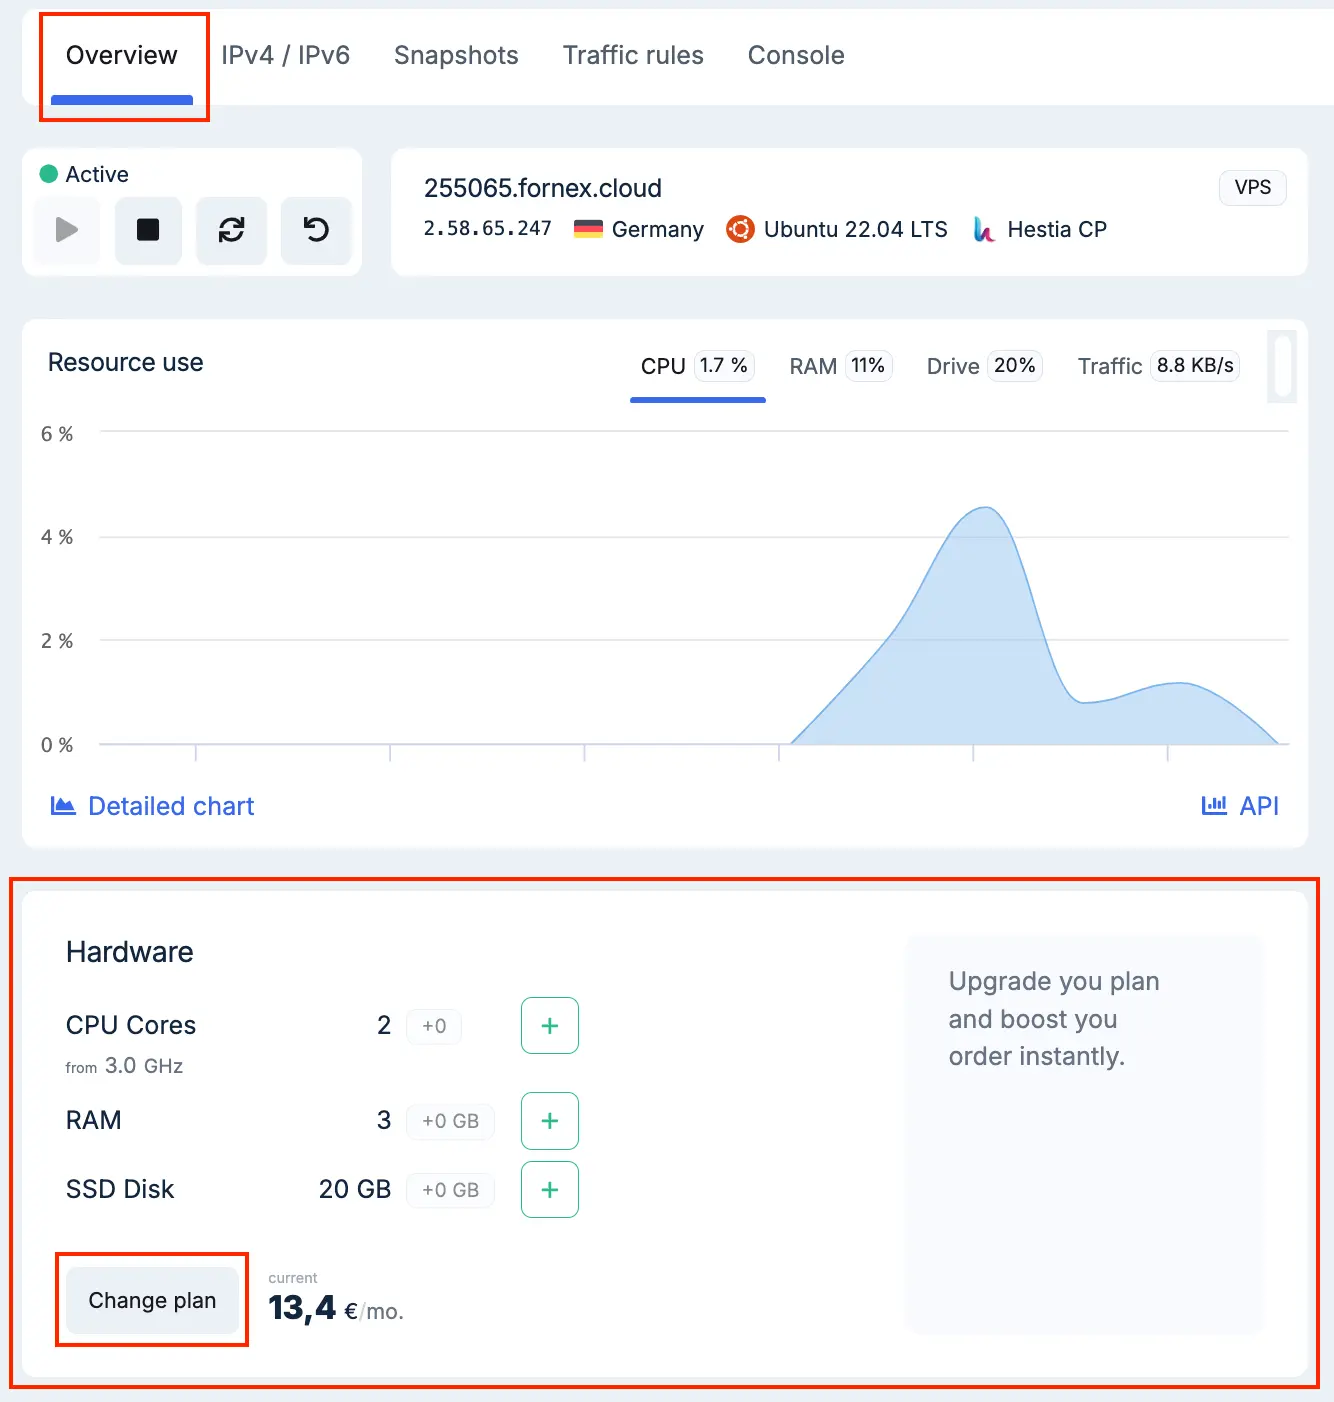Click the Germany location label

pyautogui.click(x=658, y=229)
